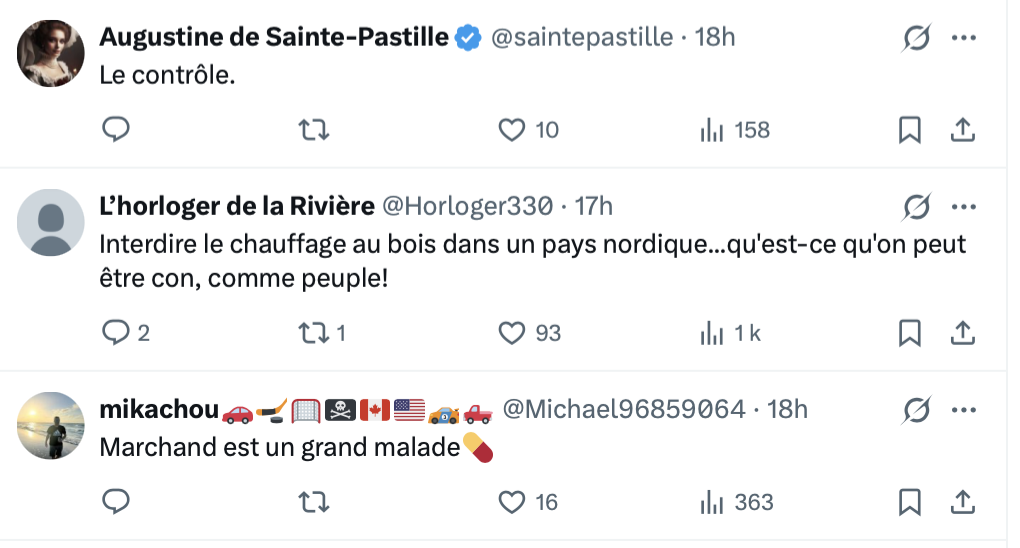Open more menu on Horloger330's tweet
The height and width of the screenshot is (548, 1020).
(x=963, y=206)
